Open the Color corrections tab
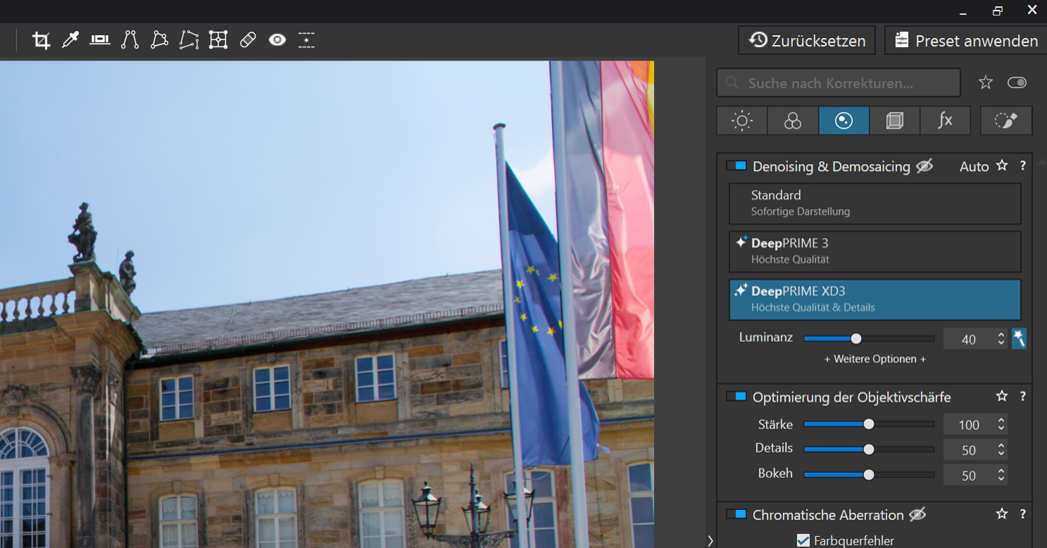The image size is (1047, 548). [792, 121]
